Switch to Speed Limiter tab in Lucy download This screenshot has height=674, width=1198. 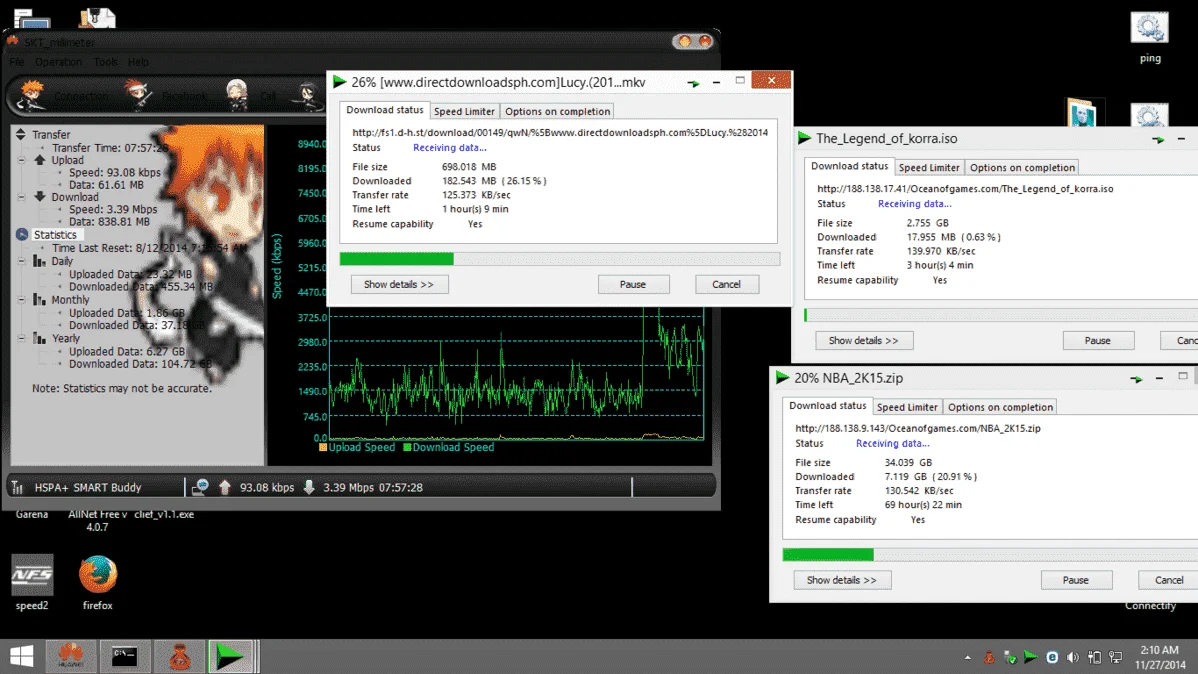[x=464, y=112]
